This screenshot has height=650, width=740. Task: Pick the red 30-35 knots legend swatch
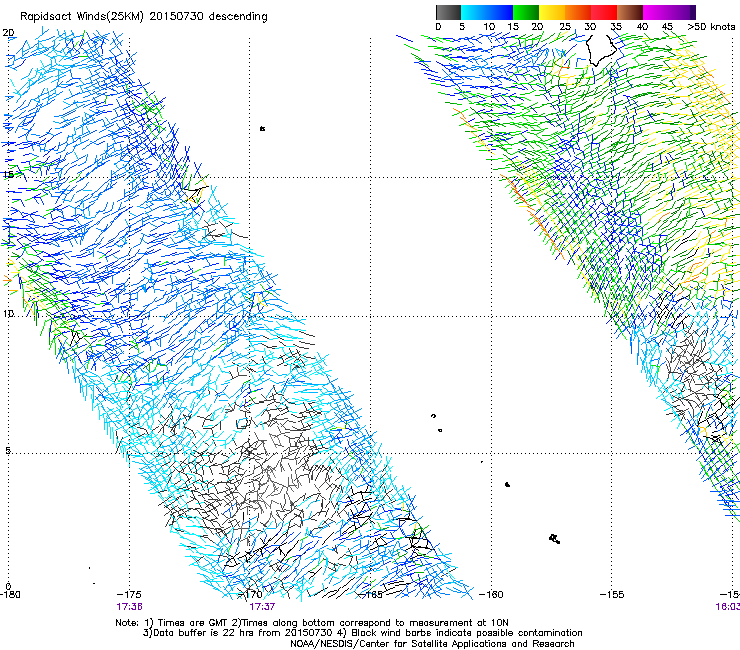click(x=604, y=12)
